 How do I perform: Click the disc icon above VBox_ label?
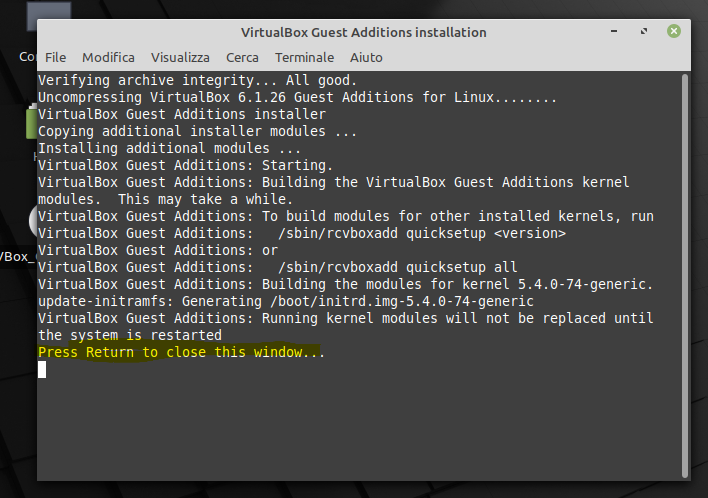[33, 221]
